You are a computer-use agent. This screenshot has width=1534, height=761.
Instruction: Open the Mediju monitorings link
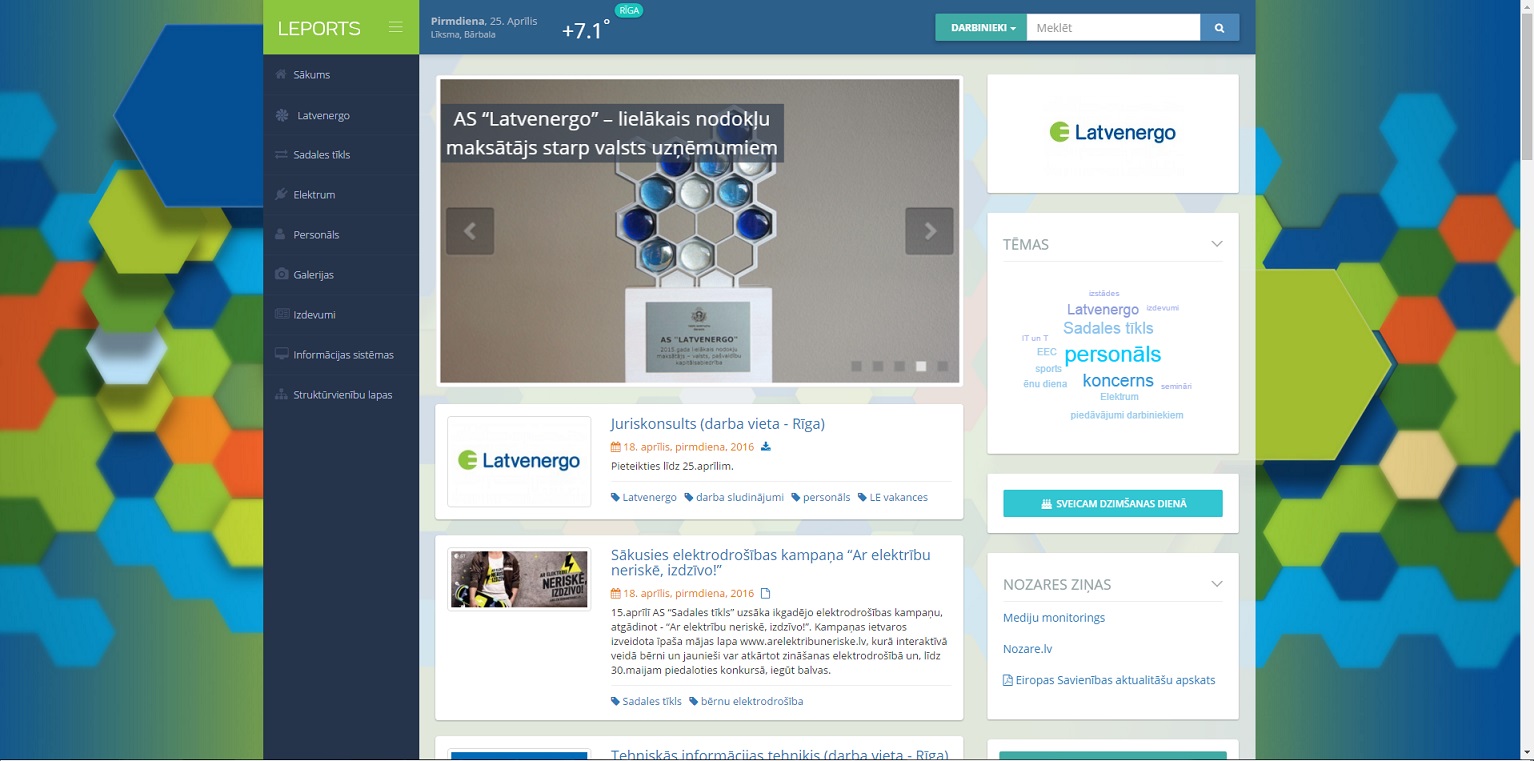[x=1054, y=618]
